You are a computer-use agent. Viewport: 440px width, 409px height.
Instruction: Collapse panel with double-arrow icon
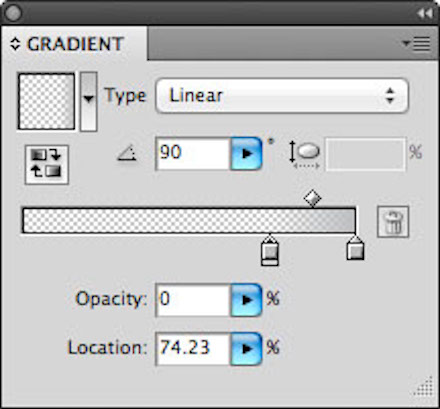425,14
